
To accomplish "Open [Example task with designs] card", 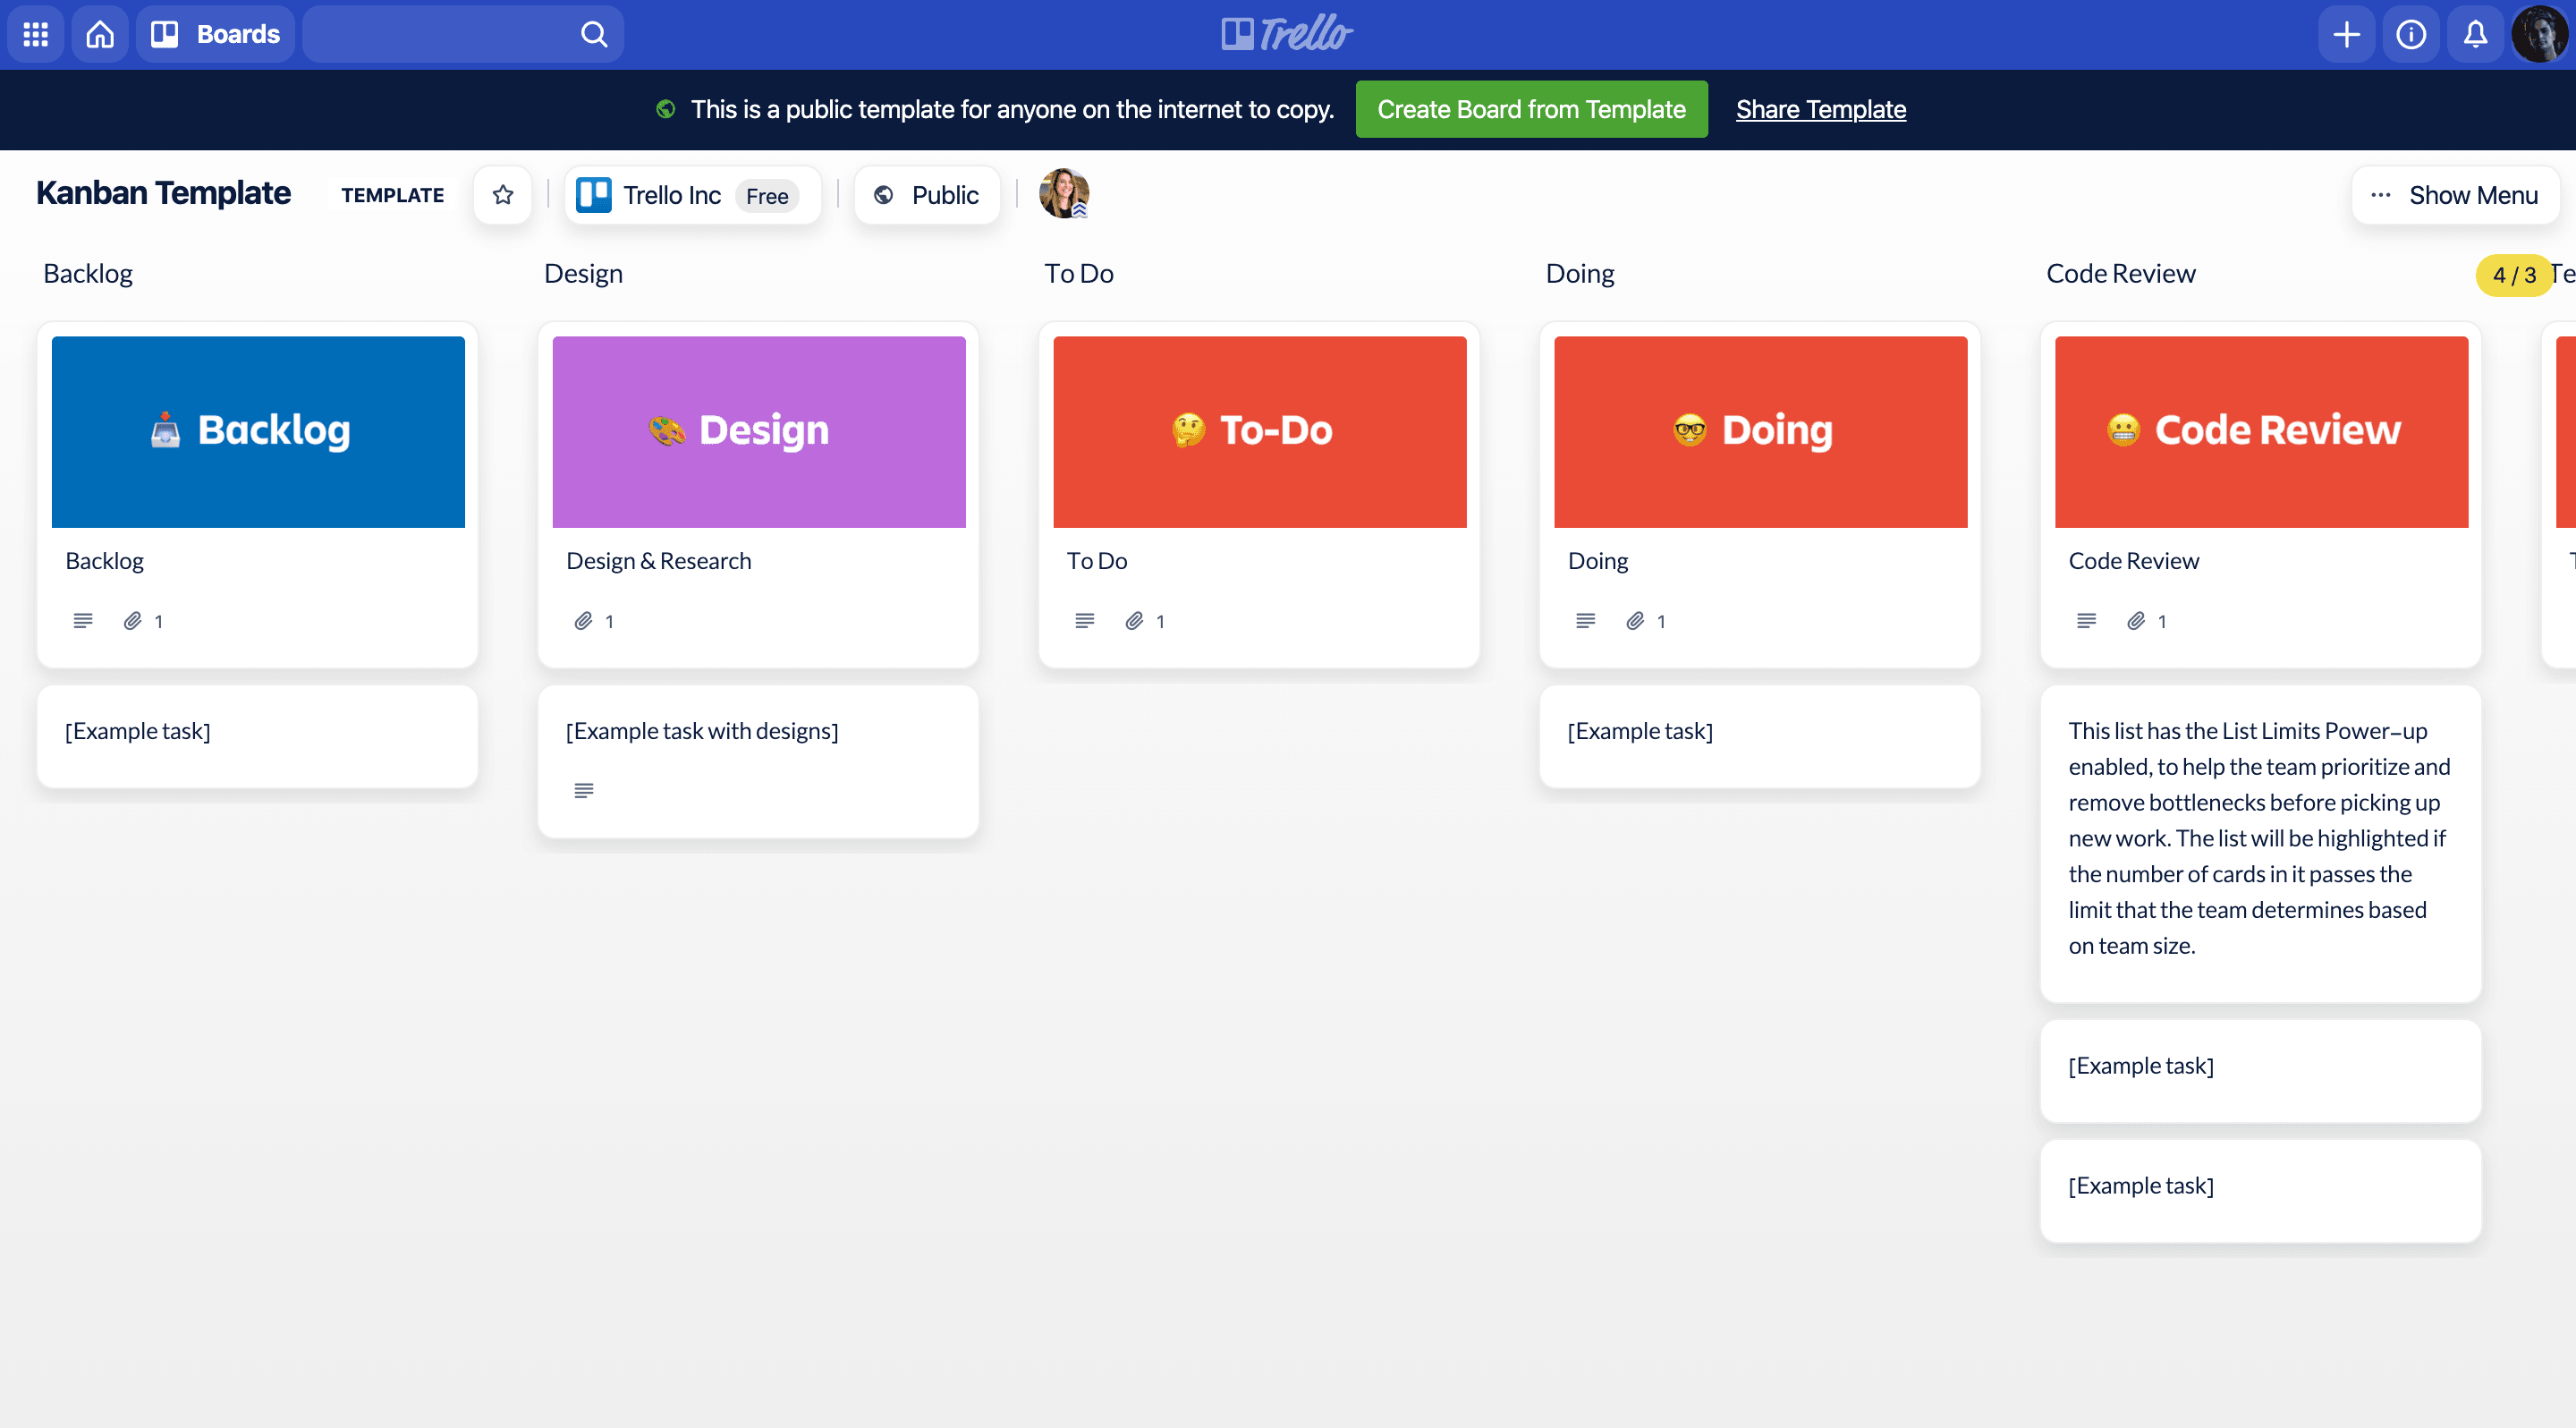I will (x=758, y=762).
